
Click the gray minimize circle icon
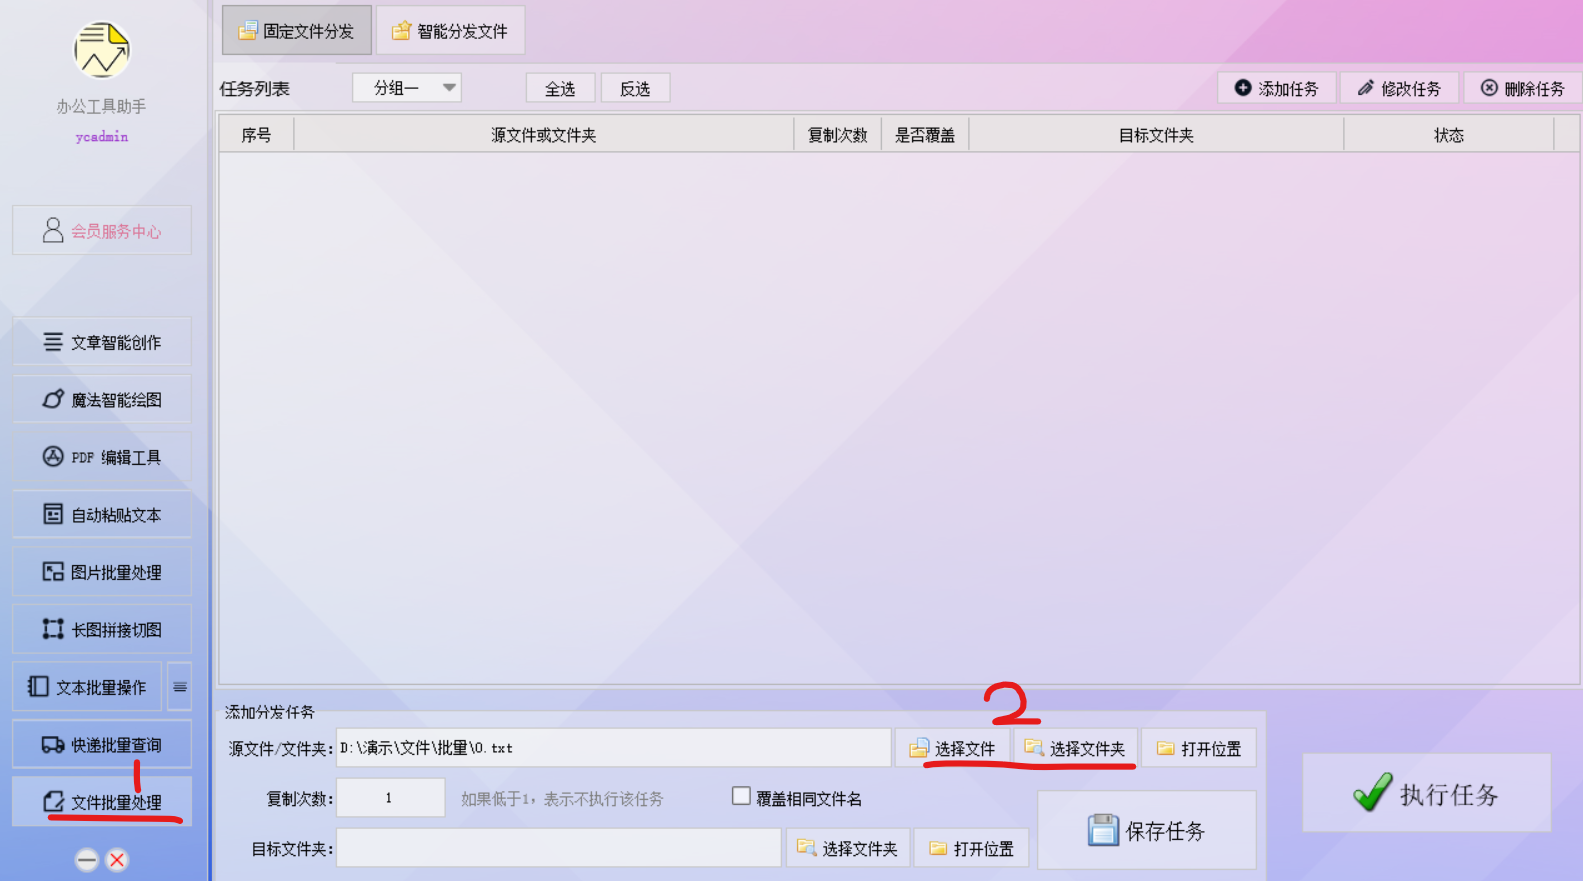pos(87,860)
